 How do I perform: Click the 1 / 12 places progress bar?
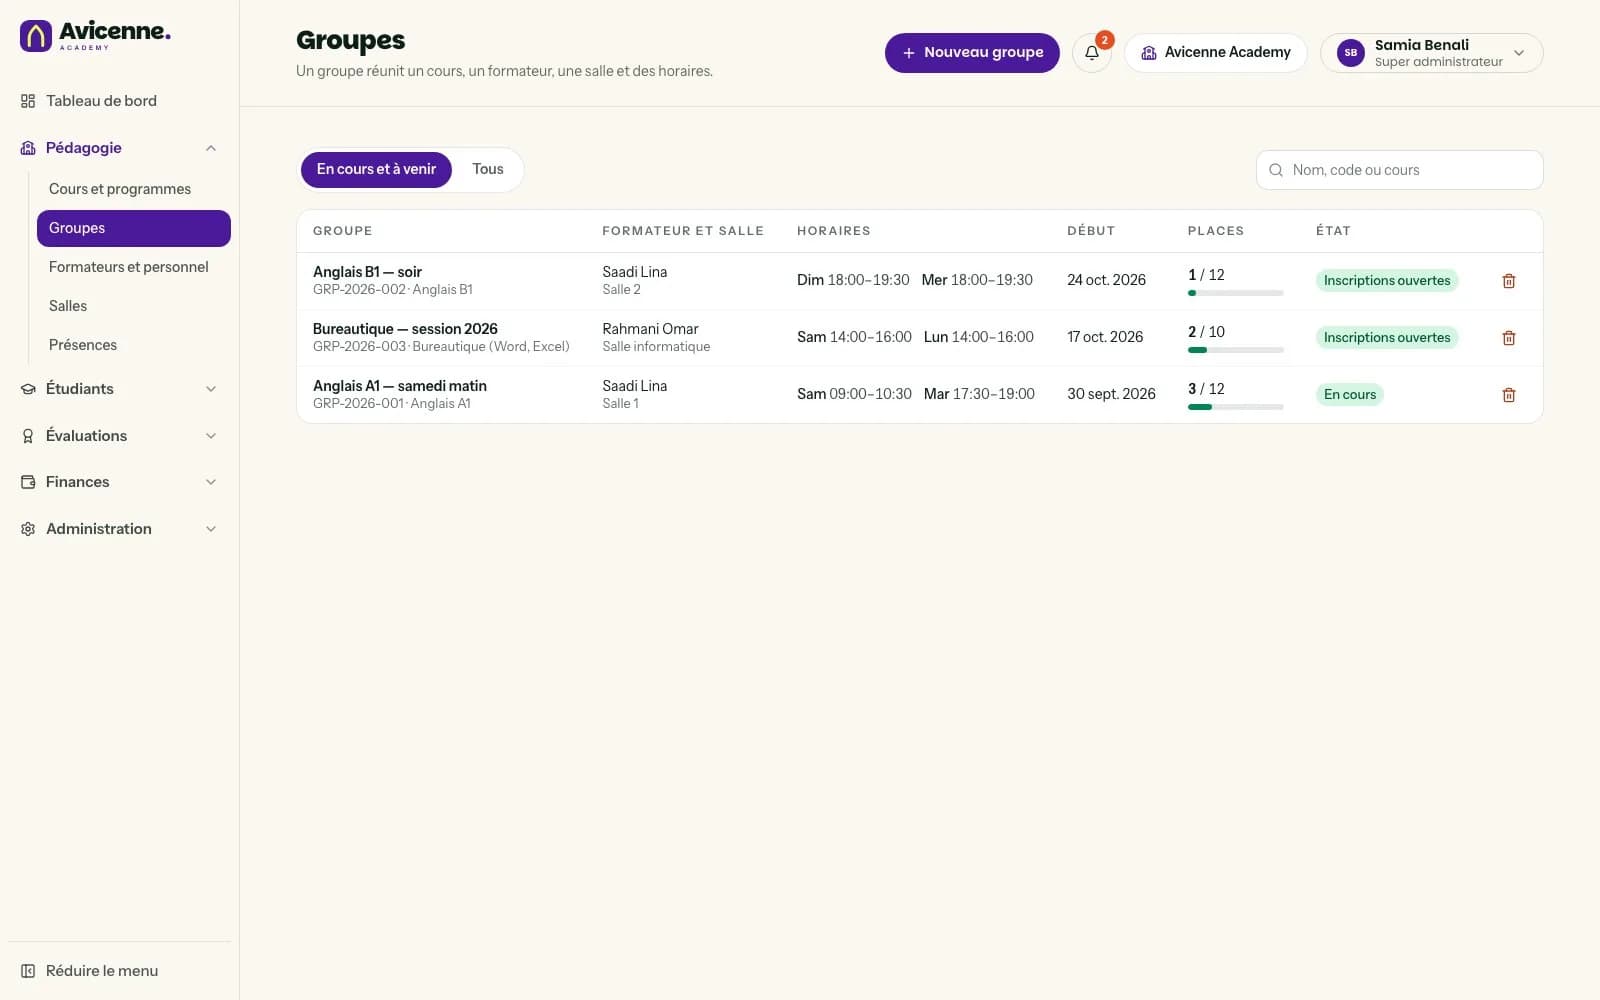(1236, 293)
